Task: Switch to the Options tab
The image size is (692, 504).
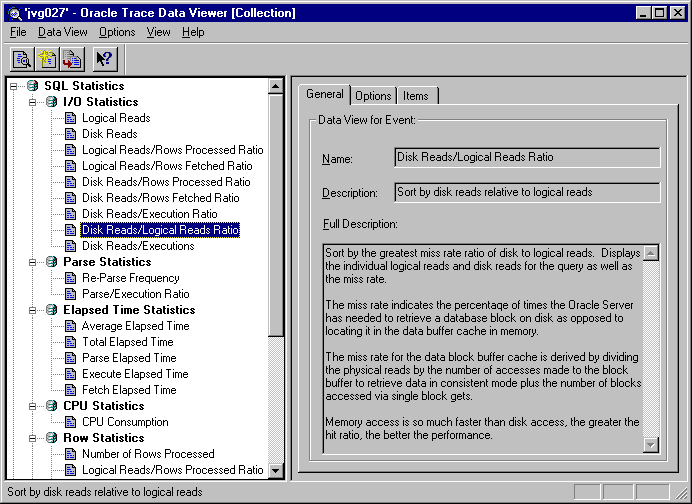Action: point(373,96)
